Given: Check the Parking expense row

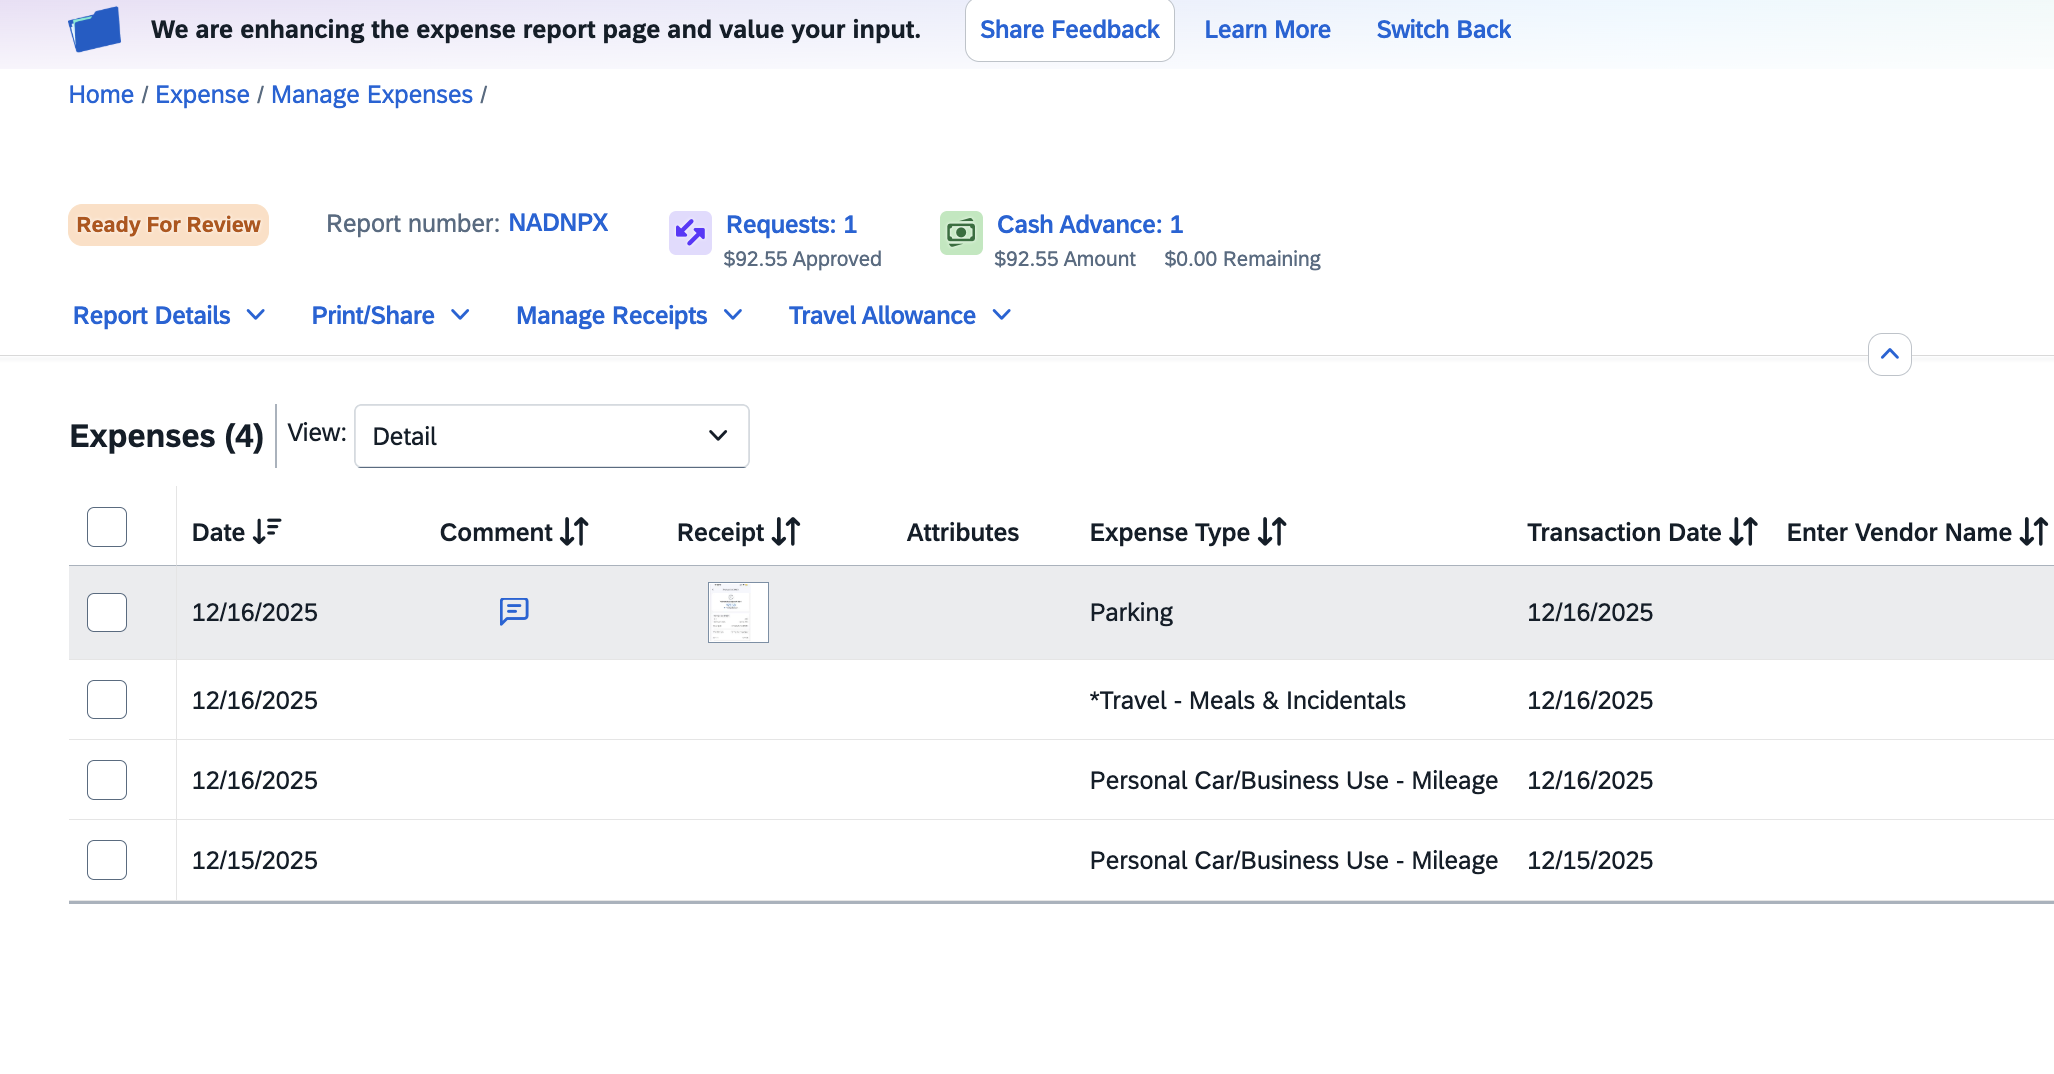Looking at the screenshot, I should click(x=106, y=612).
